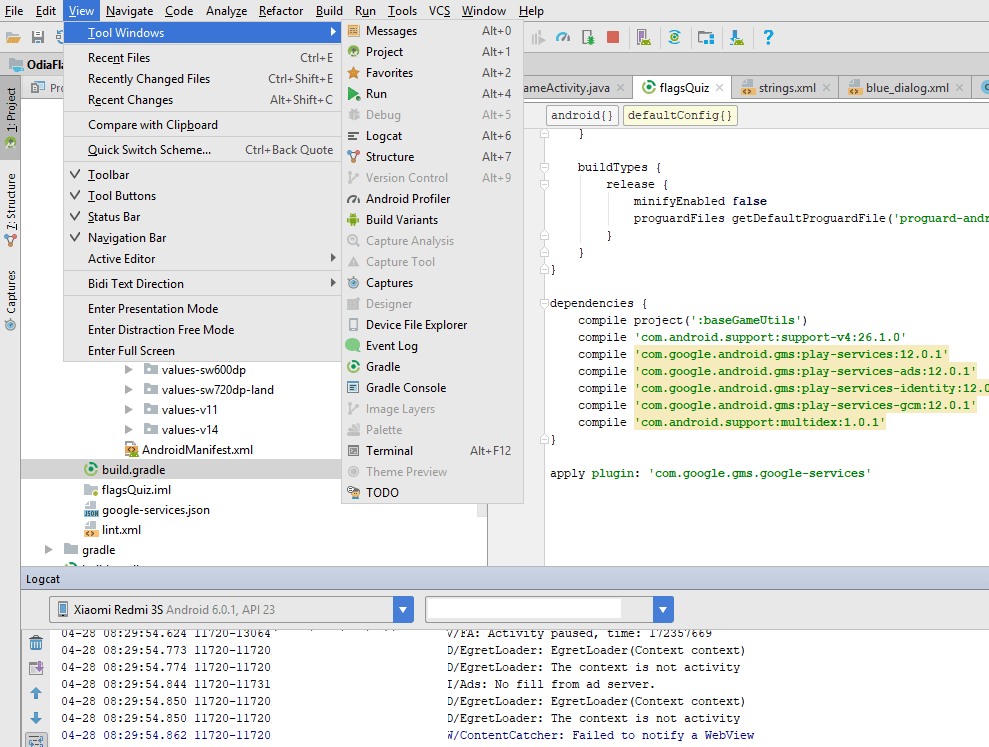Screen dimensions: 989x747
Task: Click the green Run icon in submenu
Action: pos(354,93)
